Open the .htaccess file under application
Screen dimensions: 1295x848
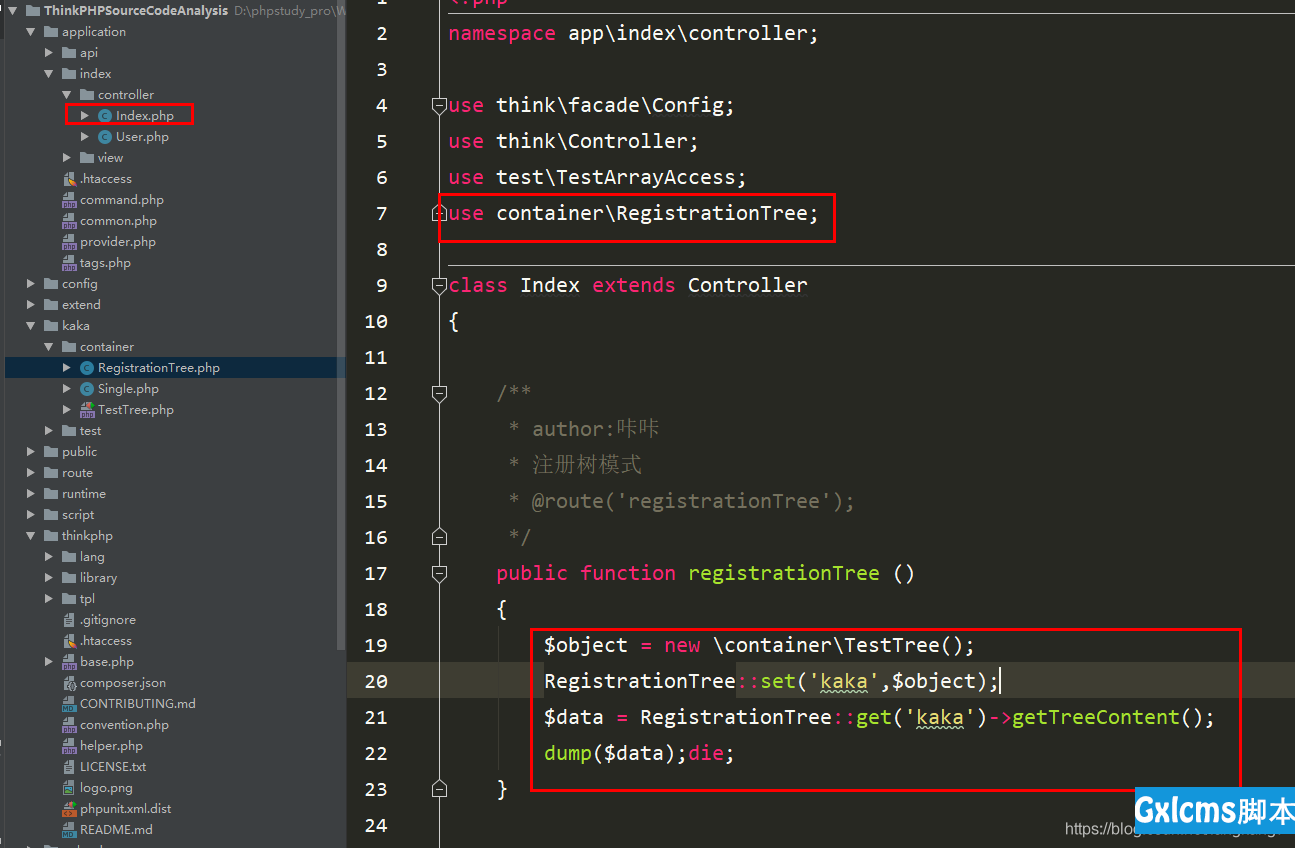[x=106, y=179]
